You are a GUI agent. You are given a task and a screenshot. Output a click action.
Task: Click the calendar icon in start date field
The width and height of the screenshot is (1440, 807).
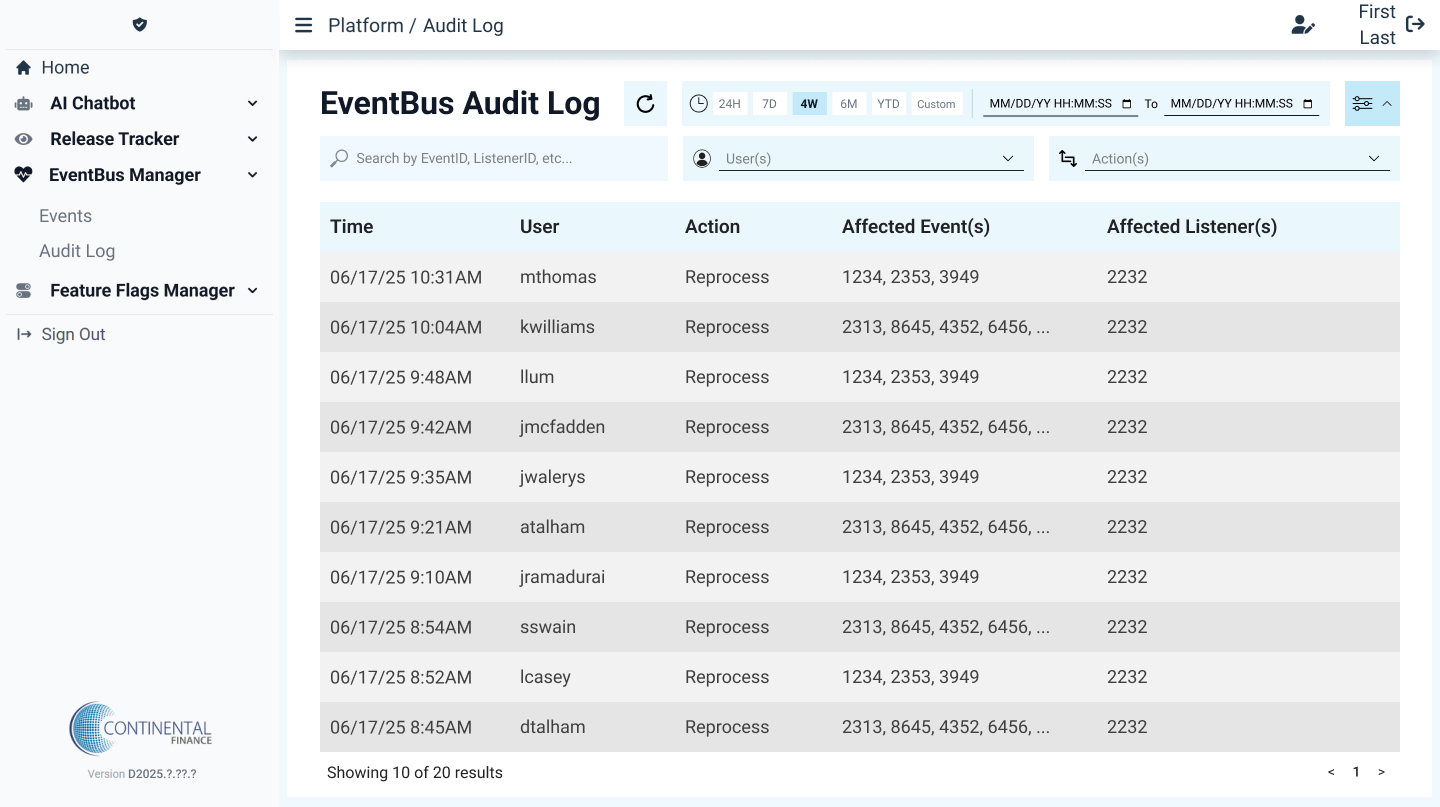pyautogui.click(x=1127, y=104)
